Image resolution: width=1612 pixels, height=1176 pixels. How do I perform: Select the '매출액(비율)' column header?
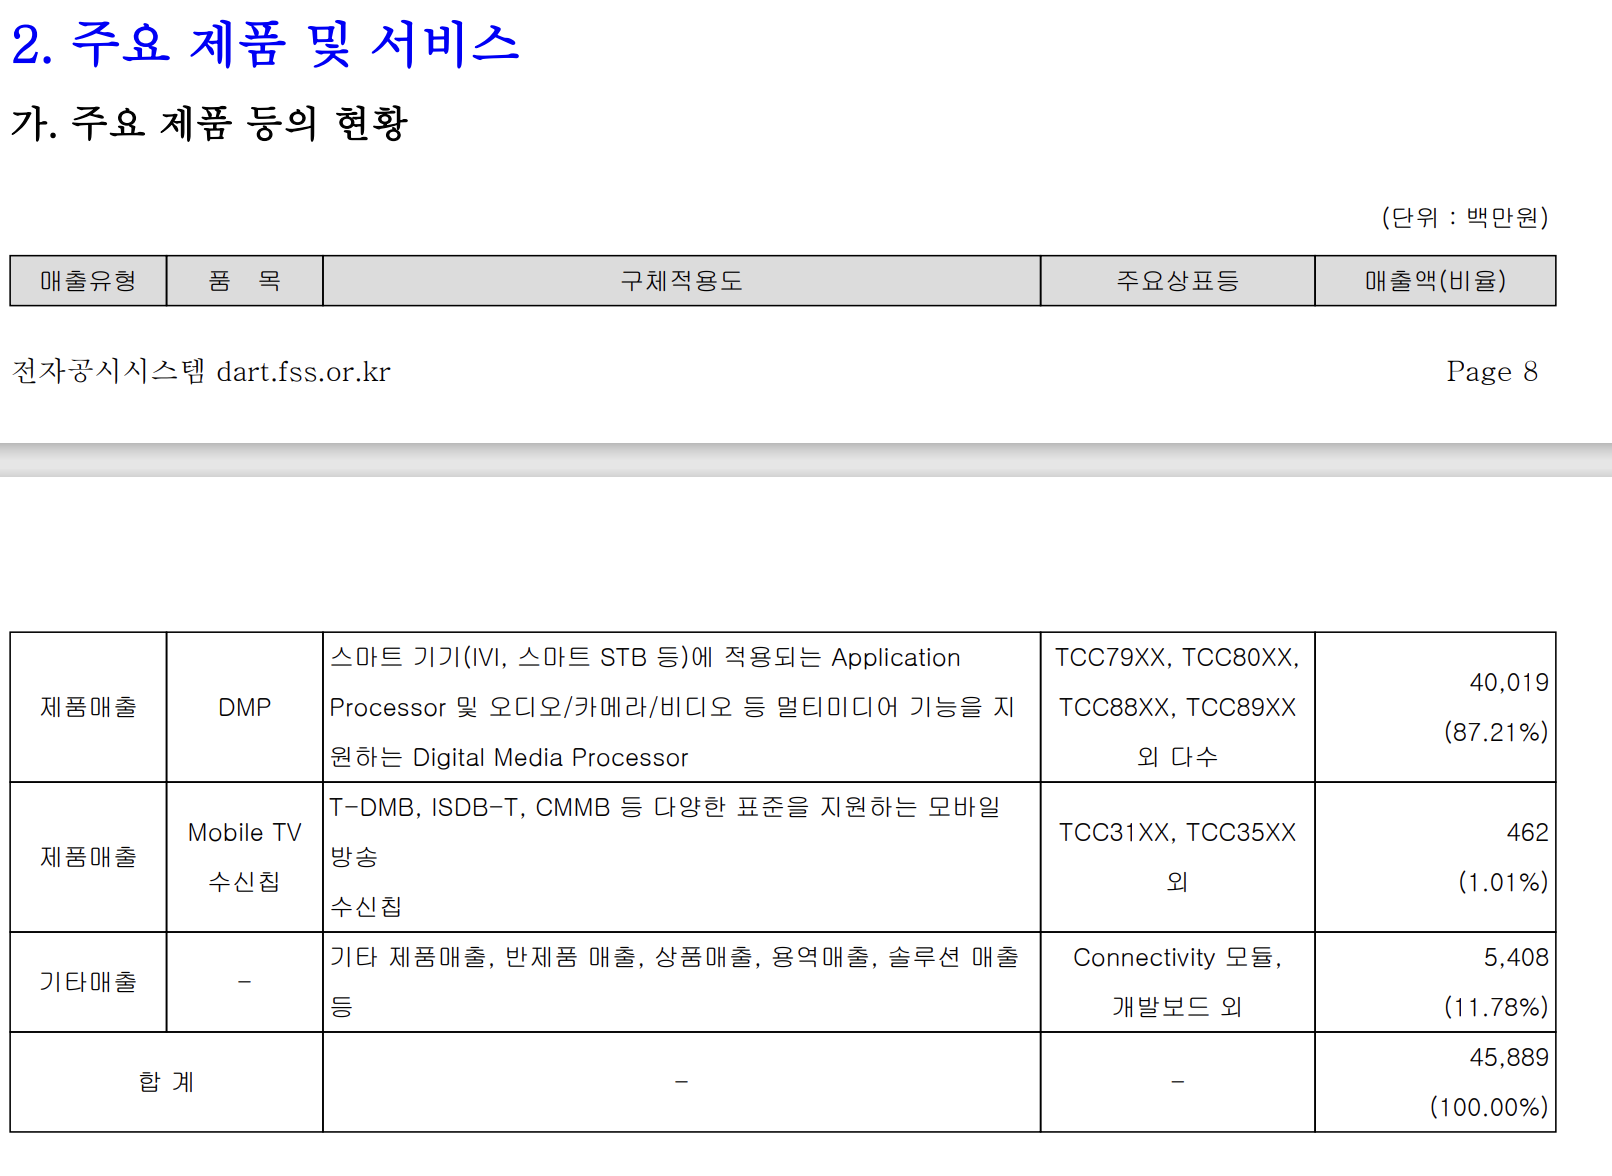click(1435, 281)
